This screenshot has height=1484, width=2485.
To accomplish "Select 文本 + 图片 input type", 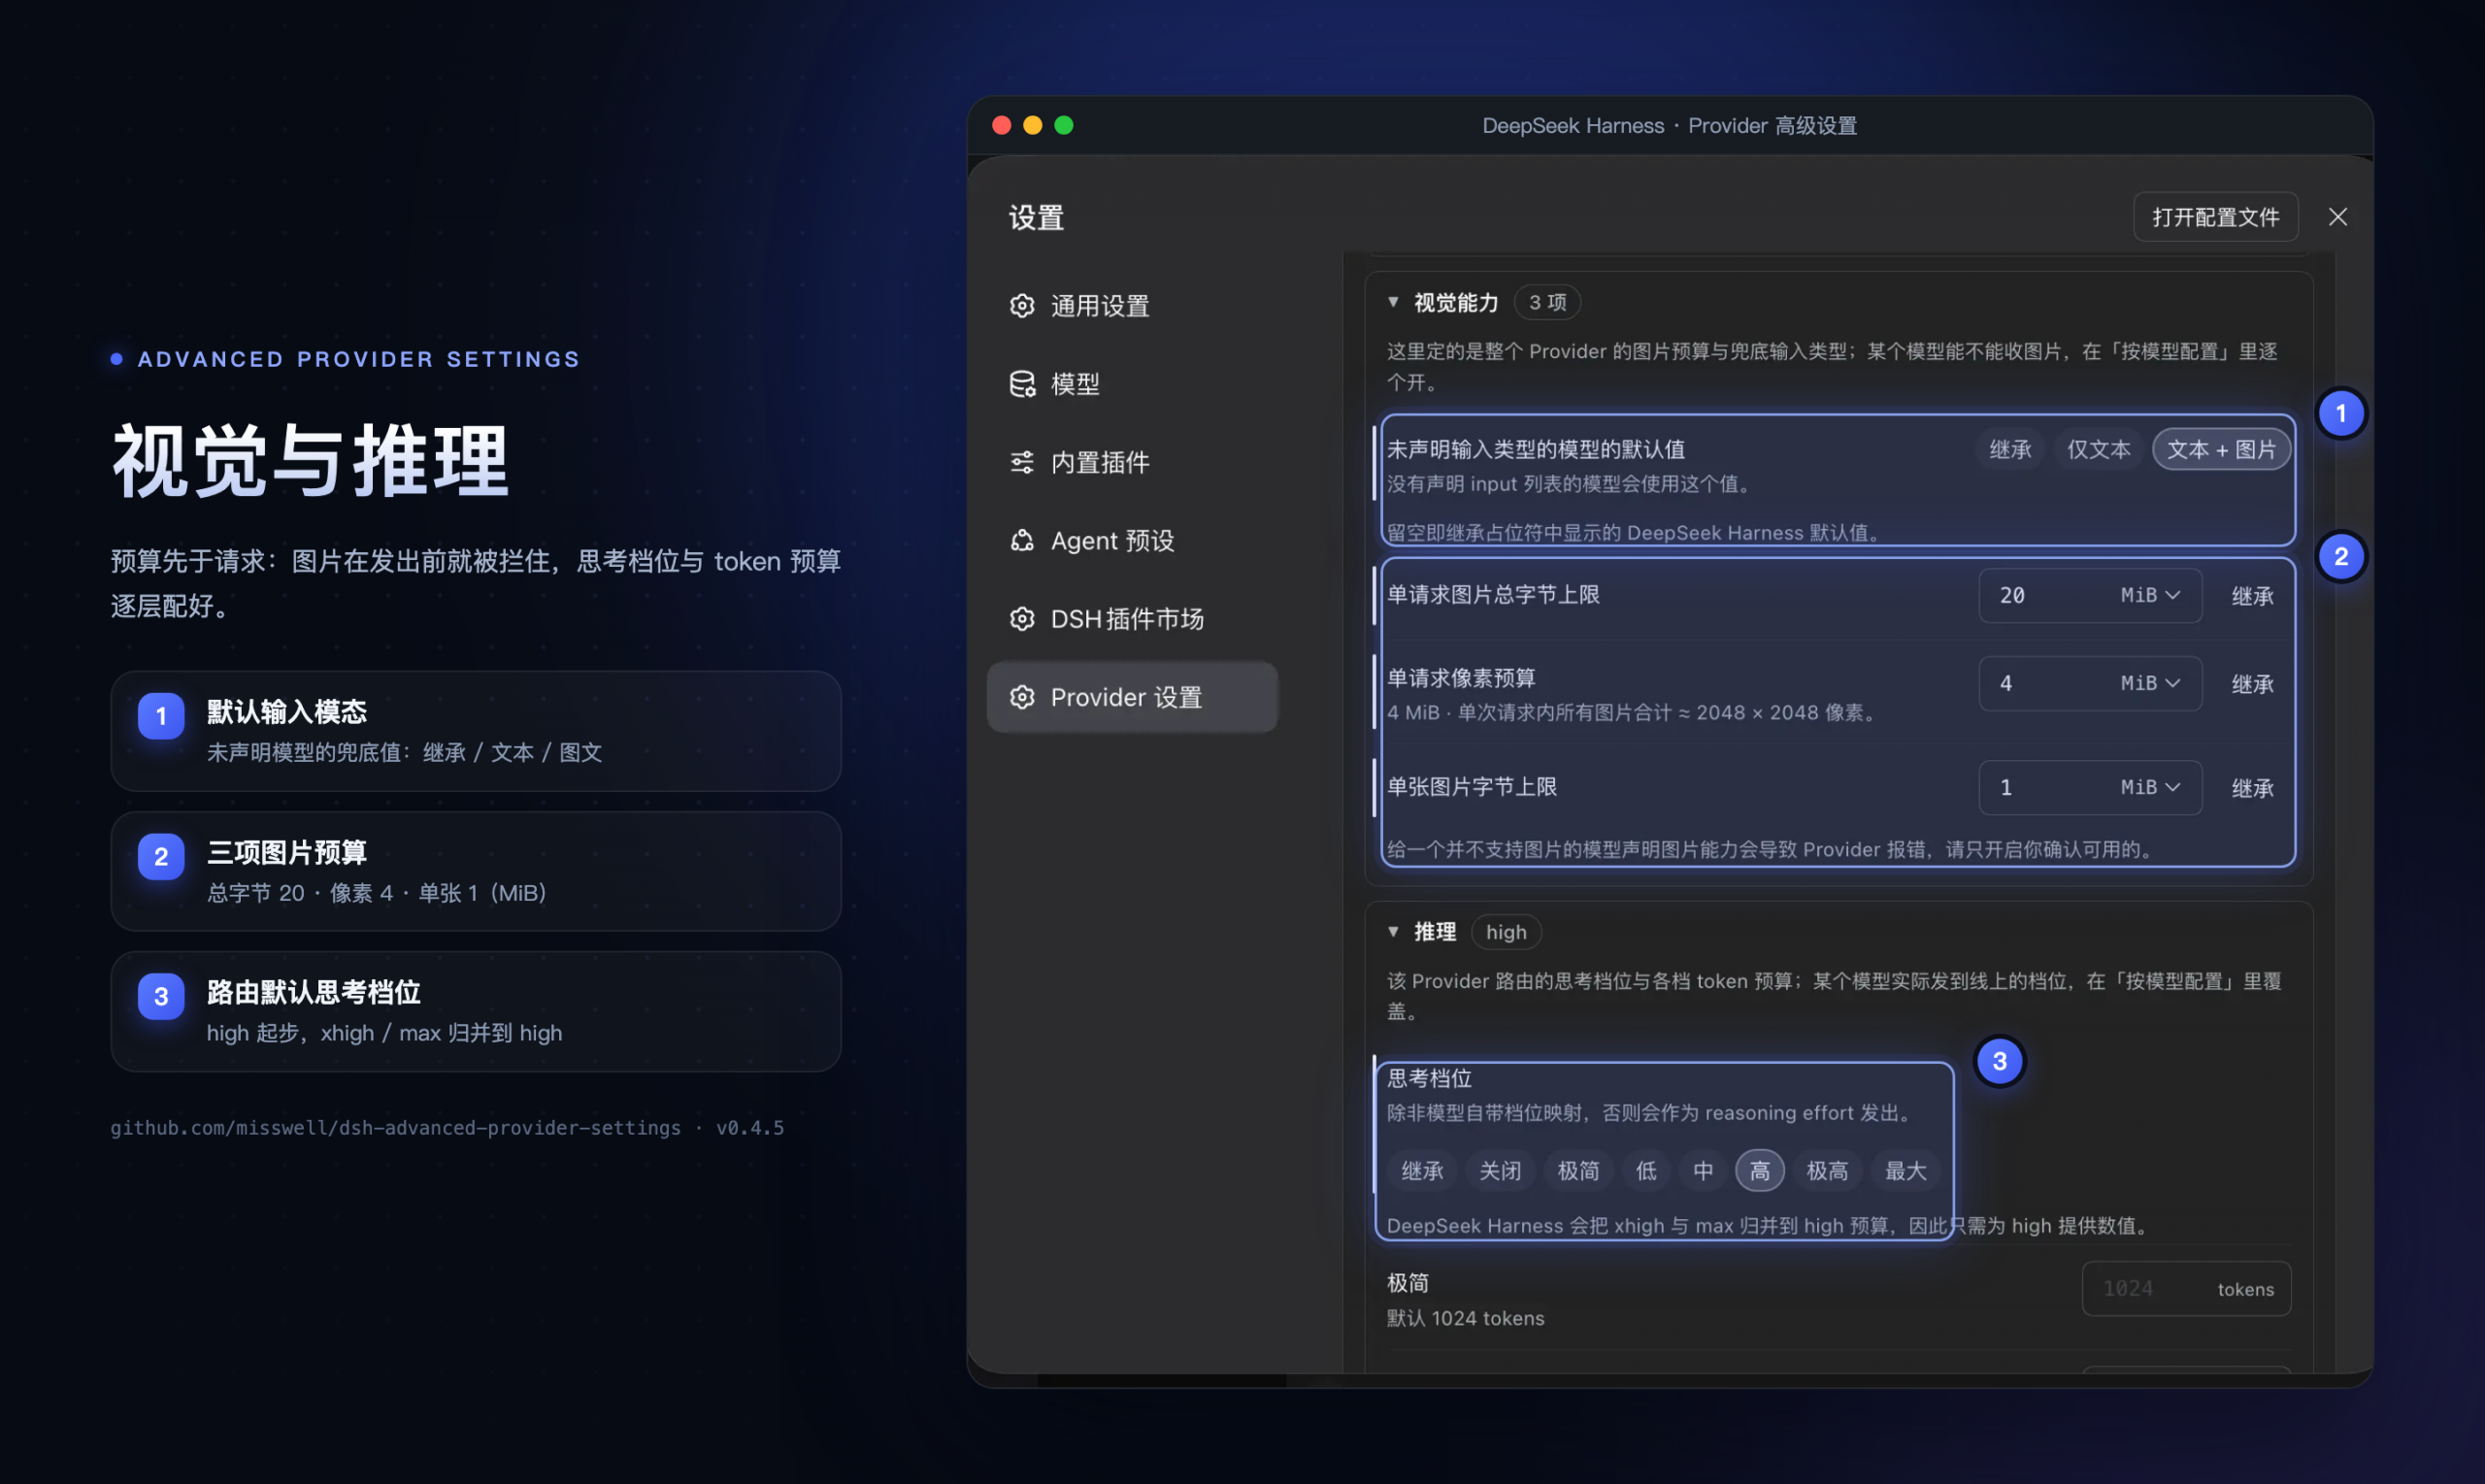I will [2220, 450].
